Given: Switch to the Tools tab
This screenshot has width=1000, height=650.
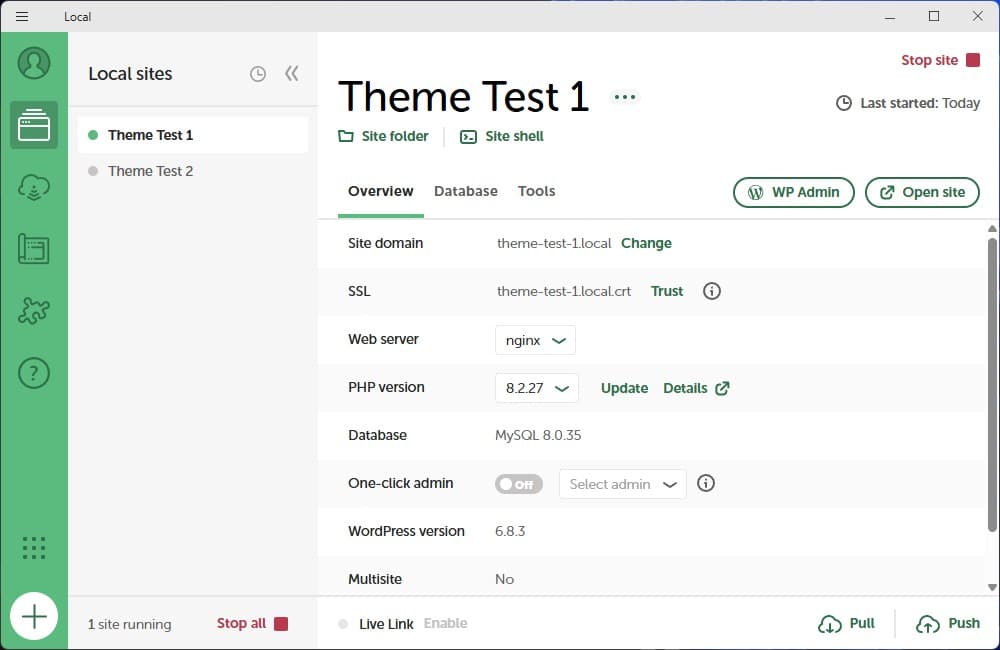Looking at the screenshot, I should (x=536, y=191).
